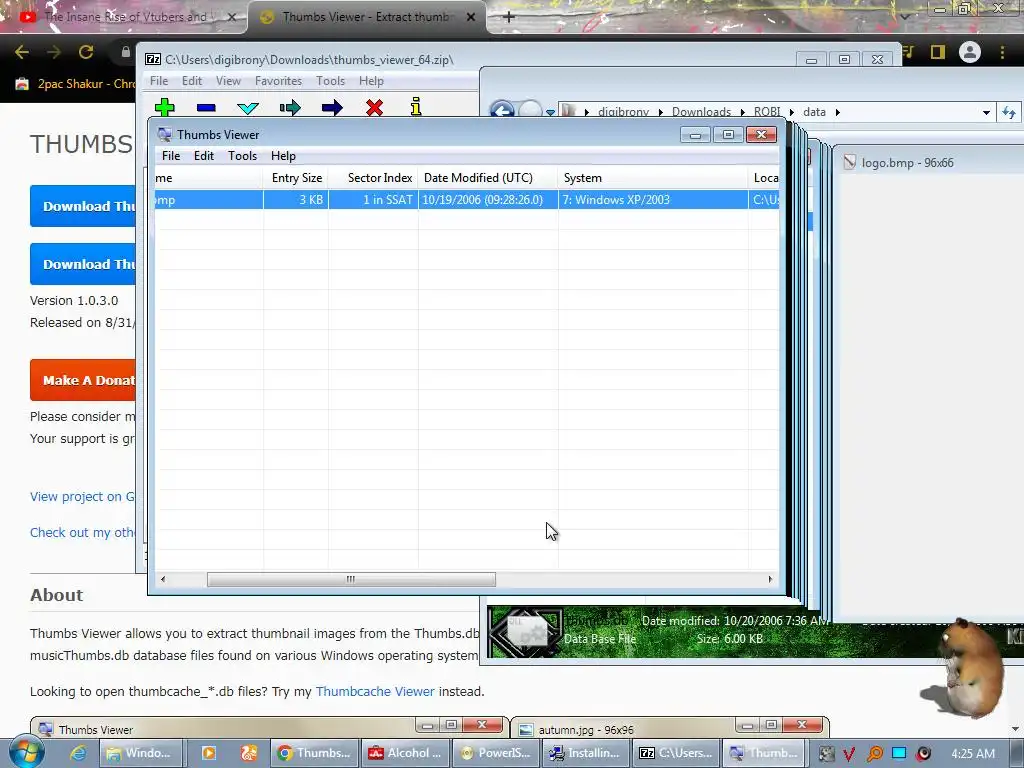The width and height of the screenshot is (1024, 768).
Task: Expand the data breadcrumb arrow in Explorer
Action: 837,112
